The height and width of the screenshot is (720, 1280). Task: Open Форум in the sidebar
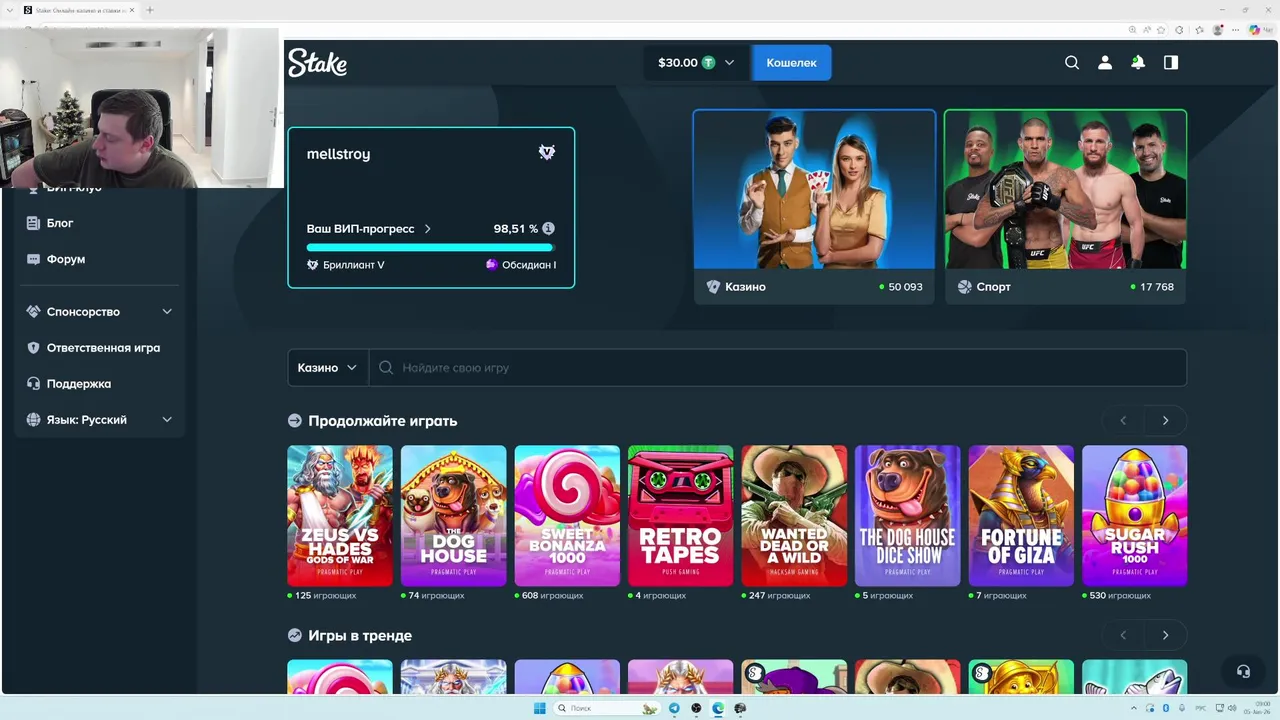pos(66,259)
